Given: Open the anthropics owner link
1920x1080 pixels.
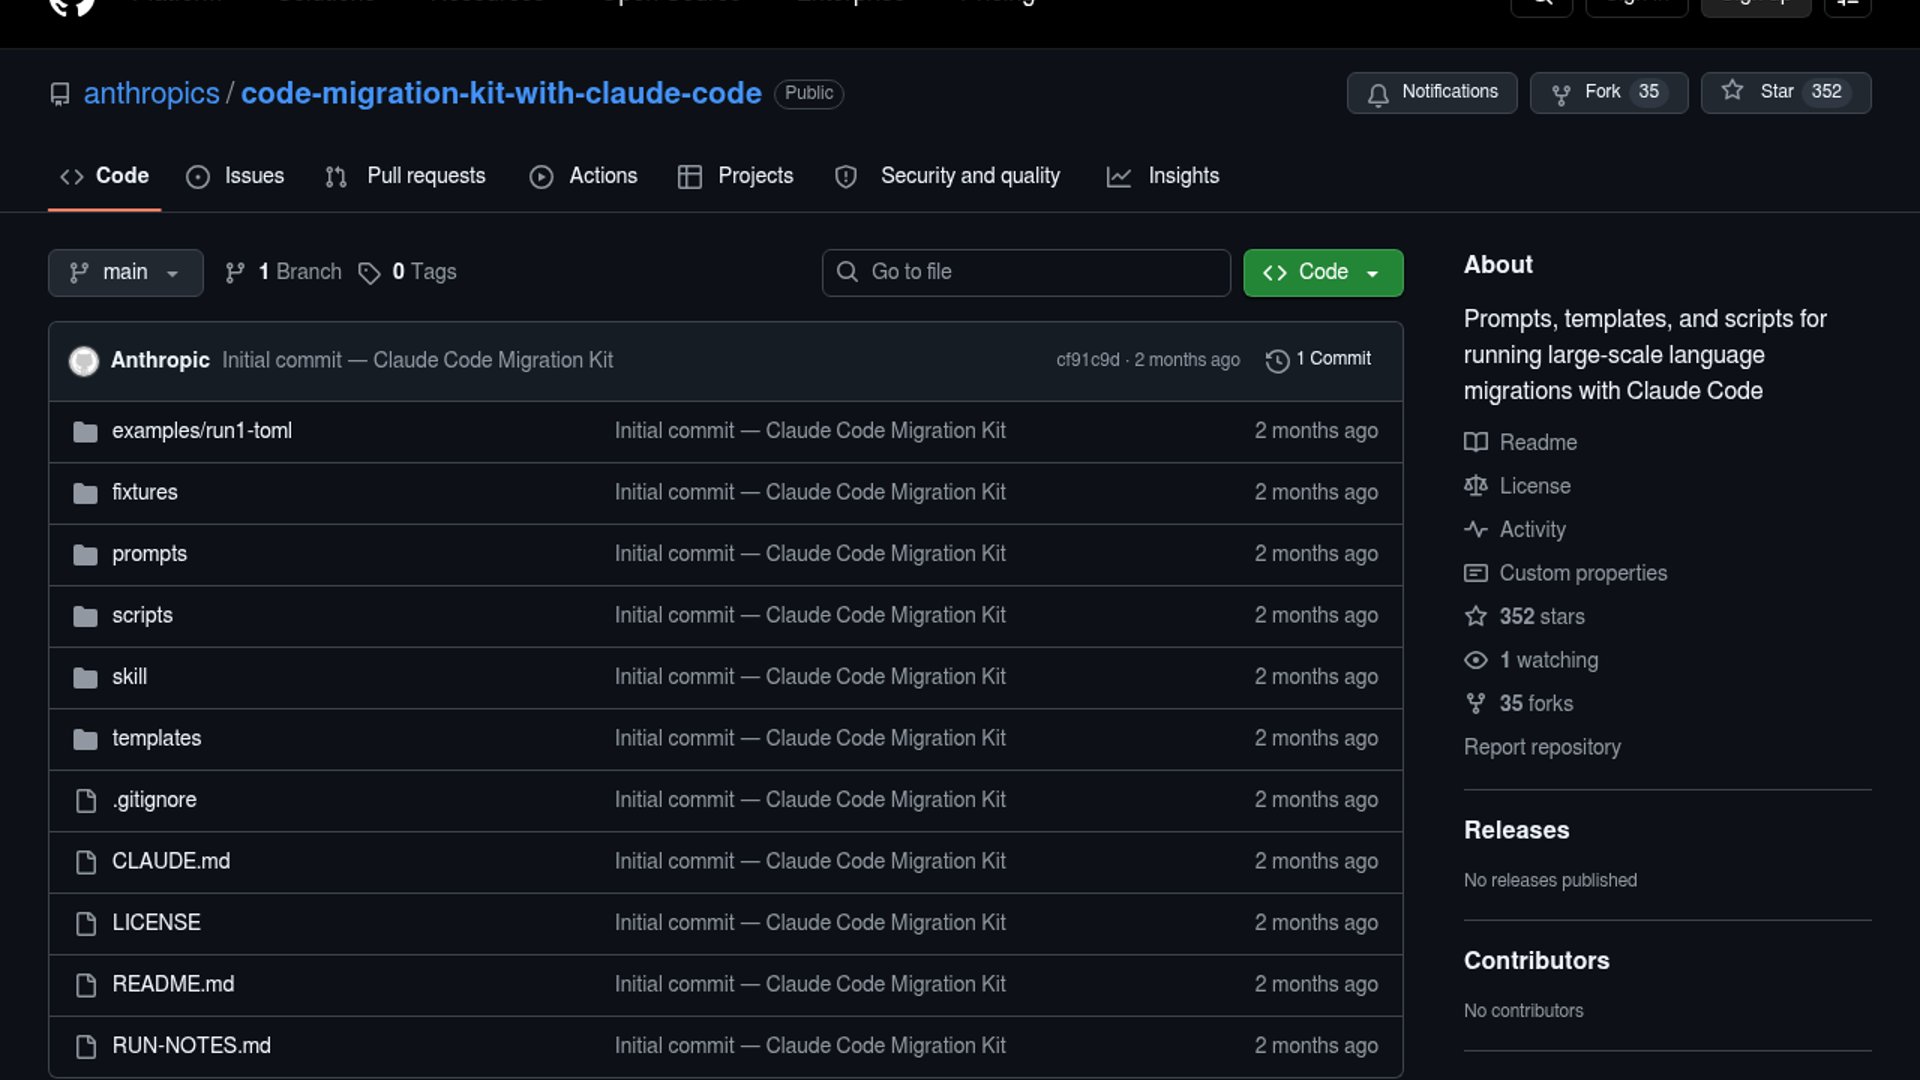Looking at the screenshot, I should click(x=151, y=93).
